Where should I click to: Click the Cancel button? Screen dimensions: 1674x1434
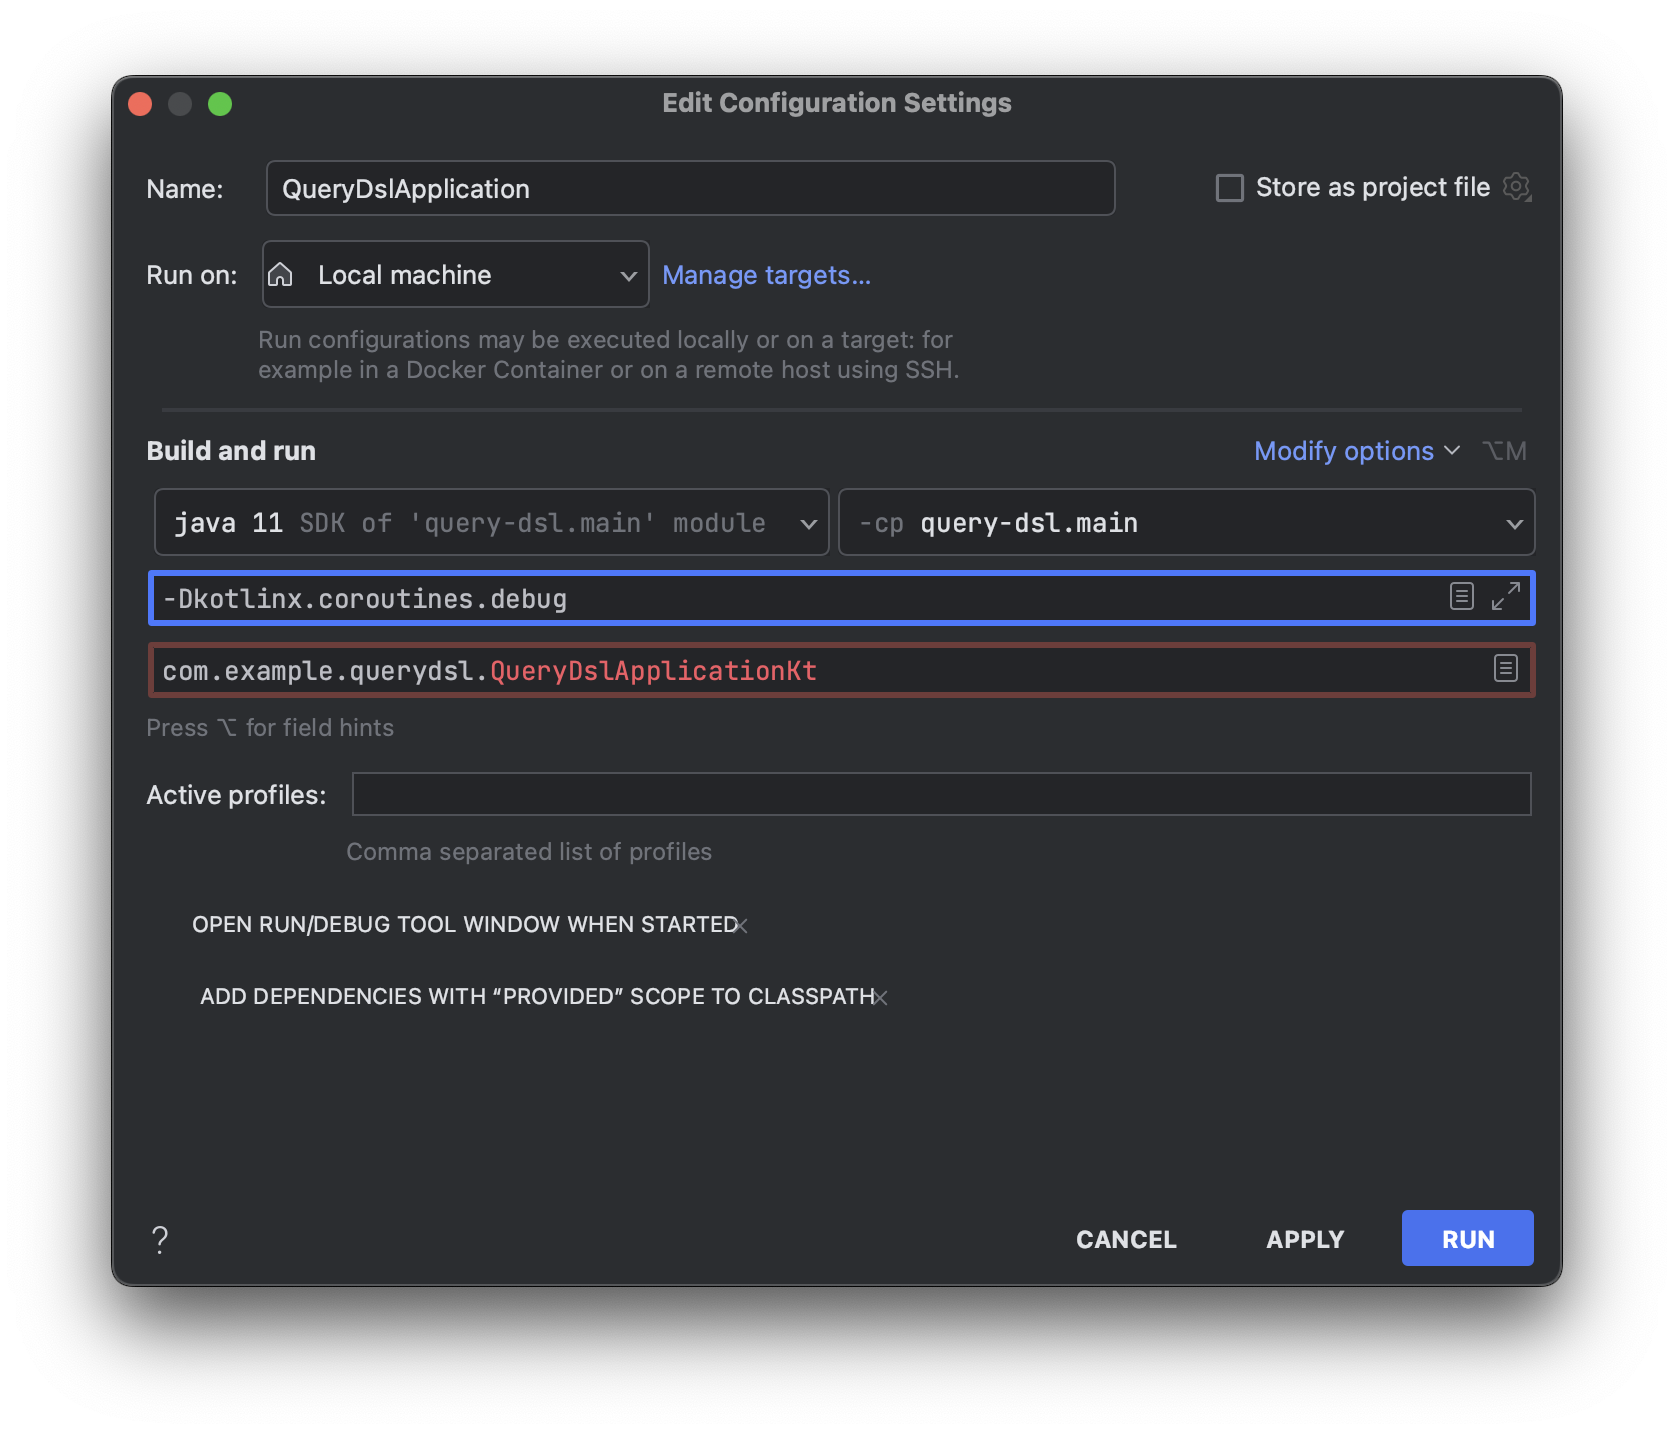(x=1126, y=1239)
